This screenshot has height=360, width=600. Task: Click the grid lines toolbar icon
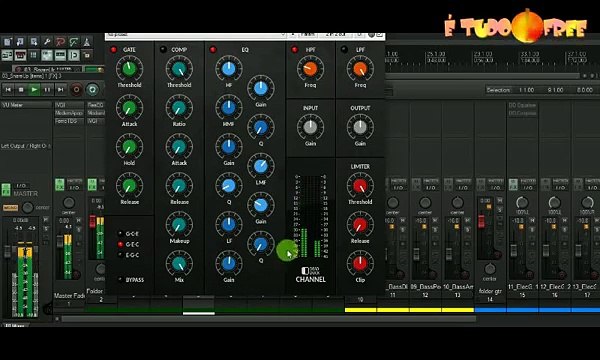click(34, 55)
